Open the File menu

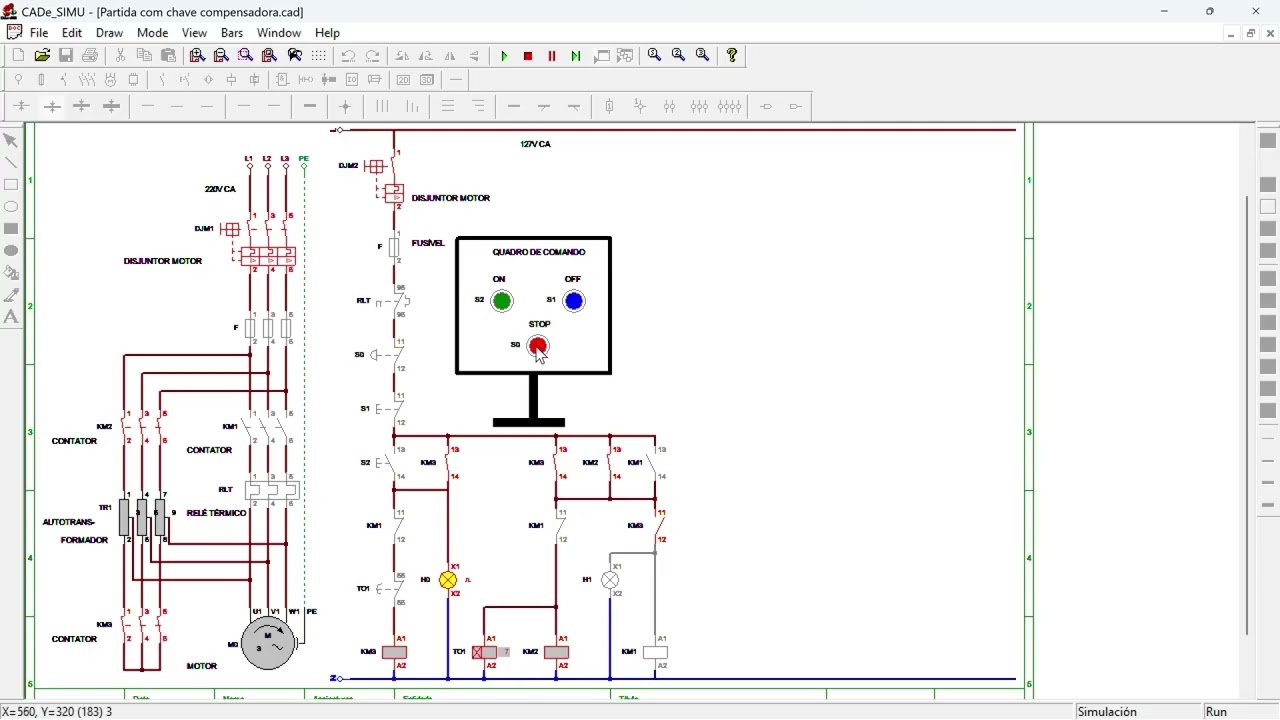tap(39, 33)
